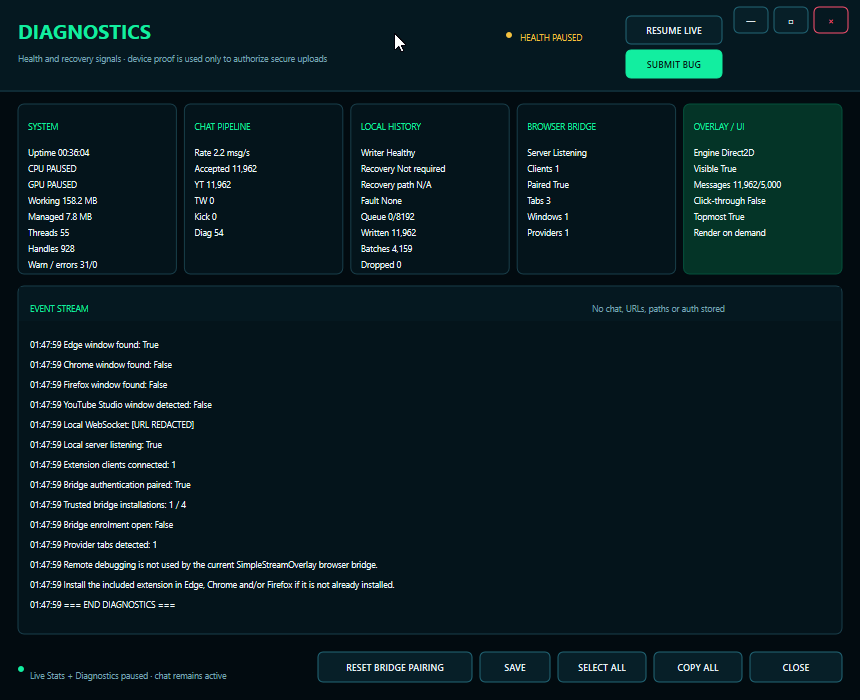
Task: Select the LOCAL HISTORY card heading
Action: tap(391, 127)
